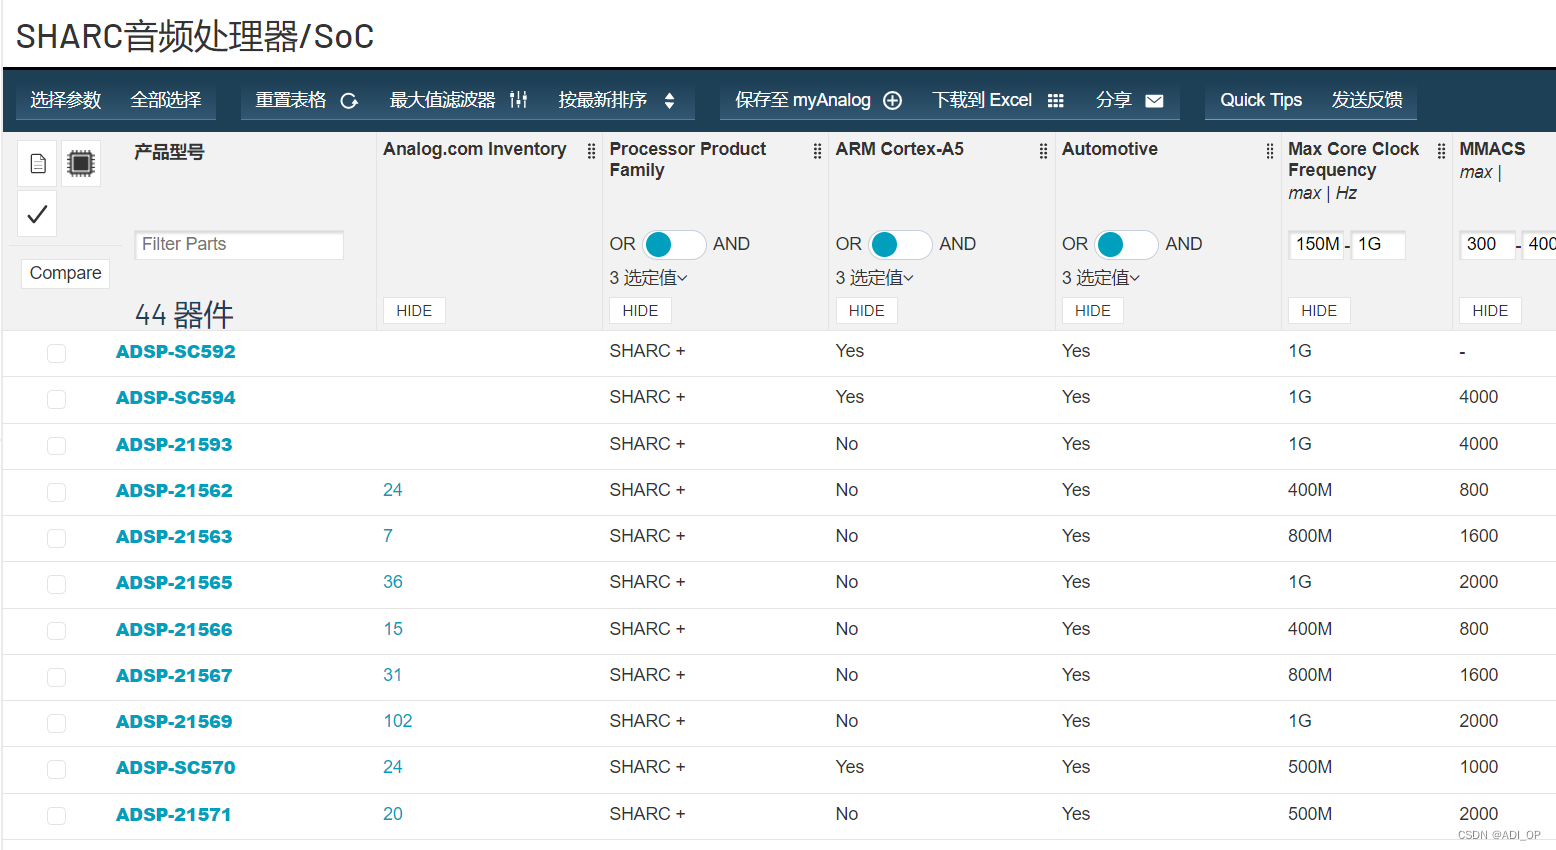
Task: Hide the Max Core Clock Frequency column
Action: tap(1319, 311)
